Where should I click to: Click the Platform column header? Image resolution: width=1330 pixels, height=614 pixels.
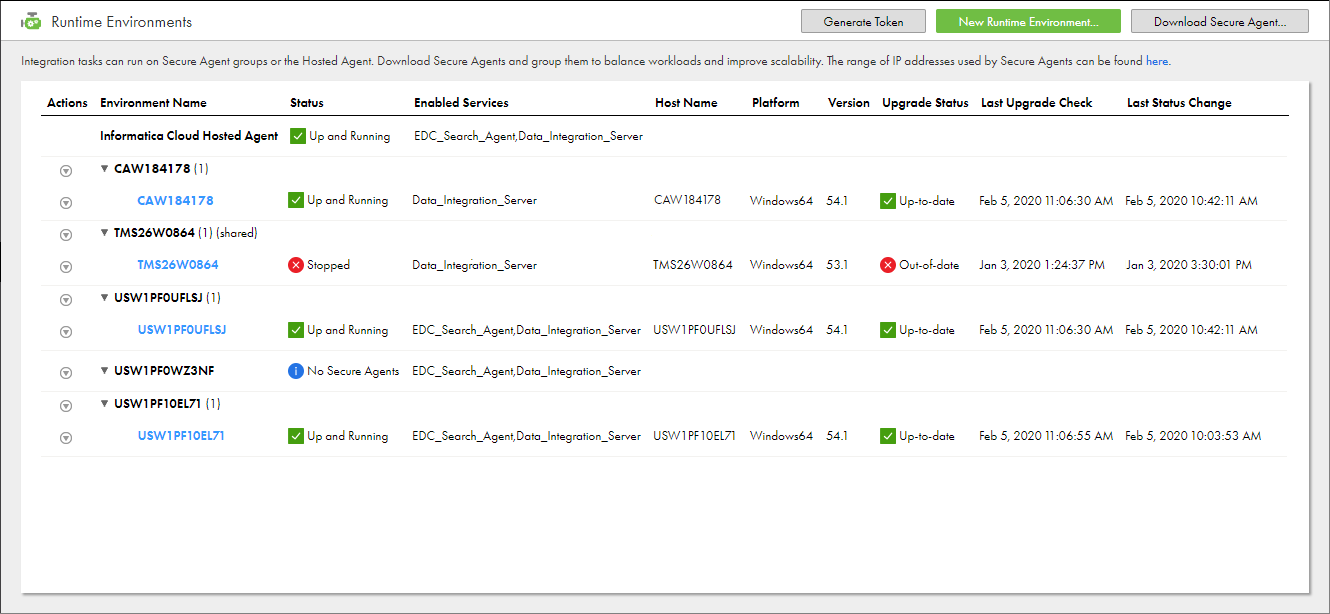(x=776, y=103)
